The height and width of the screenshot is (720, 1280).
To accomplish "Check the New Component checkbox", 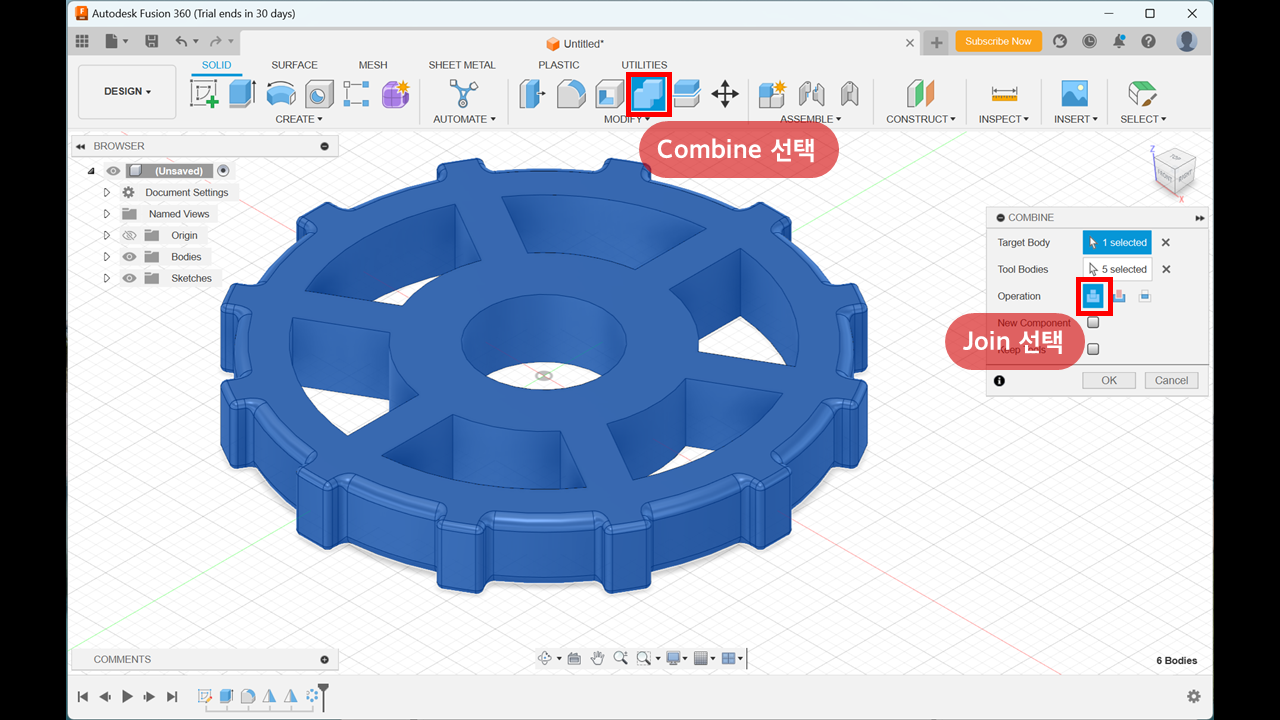I will tap(1093, 323).
